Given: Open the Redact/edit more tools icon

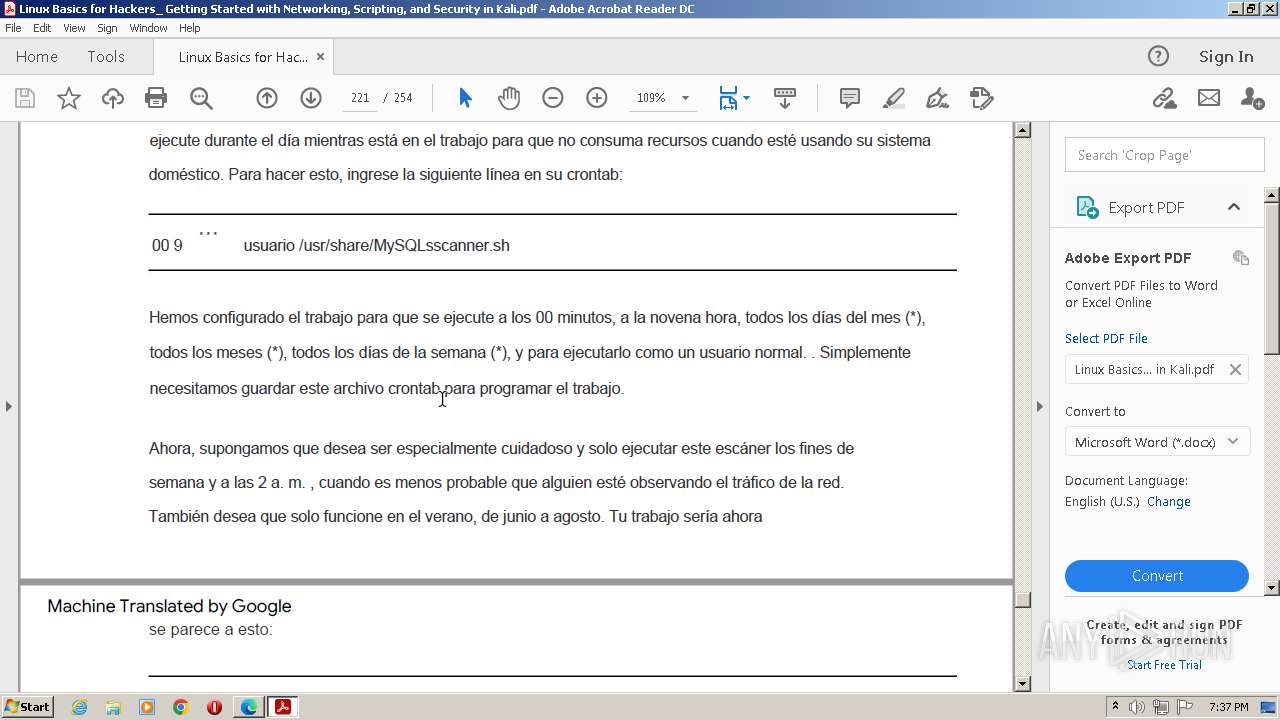Looking at the screenshot, I should pyautogui.click(x=981, y=98).
